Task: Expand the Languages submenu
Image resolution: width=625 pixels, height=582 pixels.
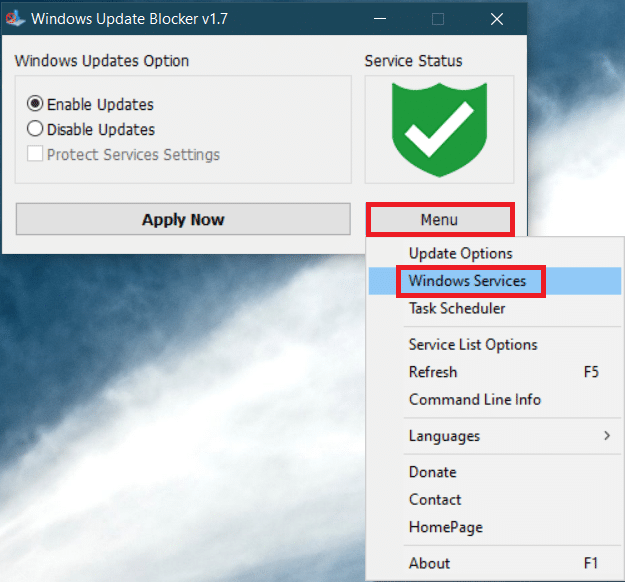Action: [495, 436]
